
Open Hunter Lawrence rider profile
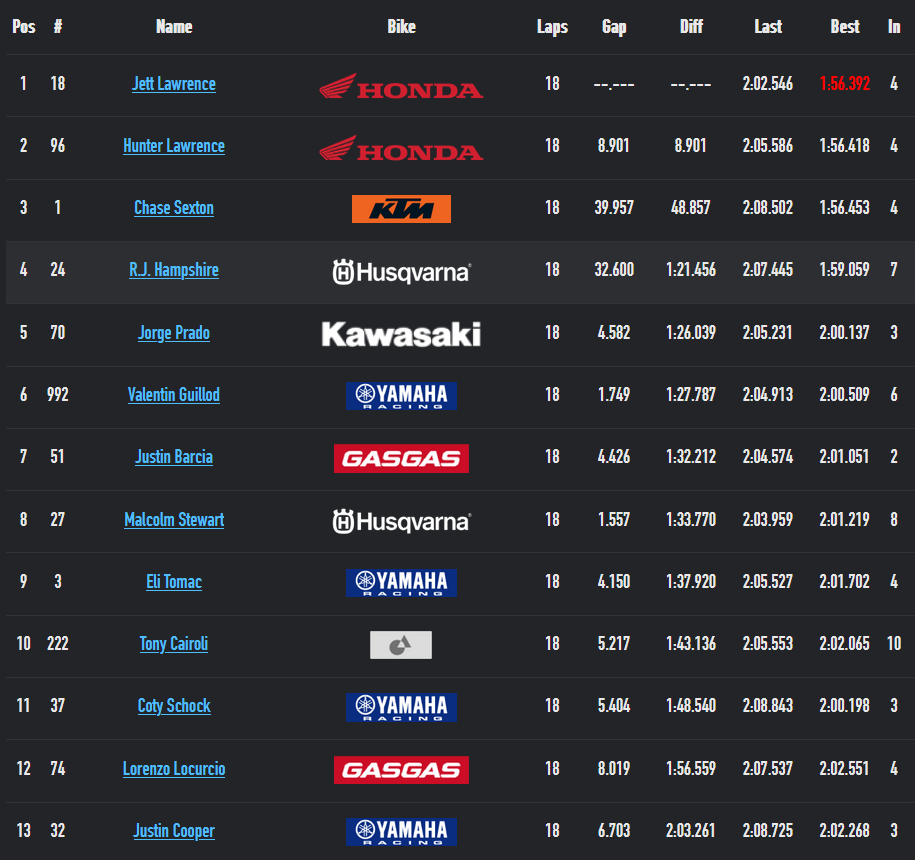tap(174, 146)
